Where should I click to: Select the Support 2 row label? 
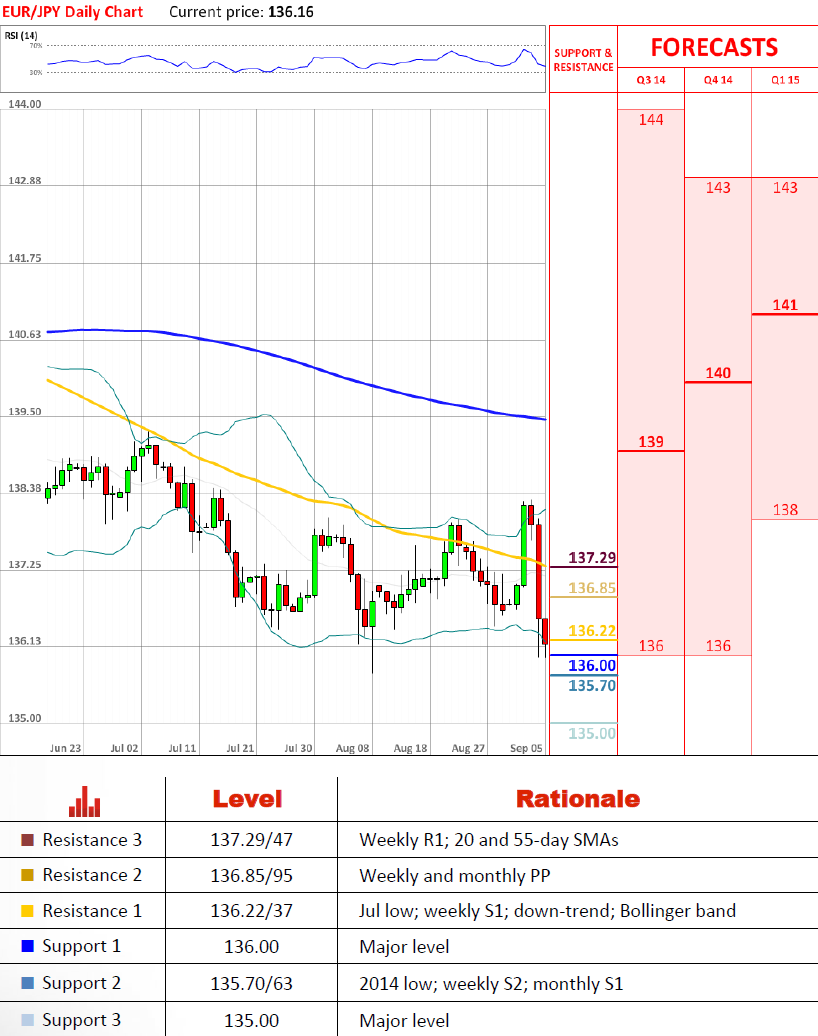pyautogui.click(x=81, y=984)
